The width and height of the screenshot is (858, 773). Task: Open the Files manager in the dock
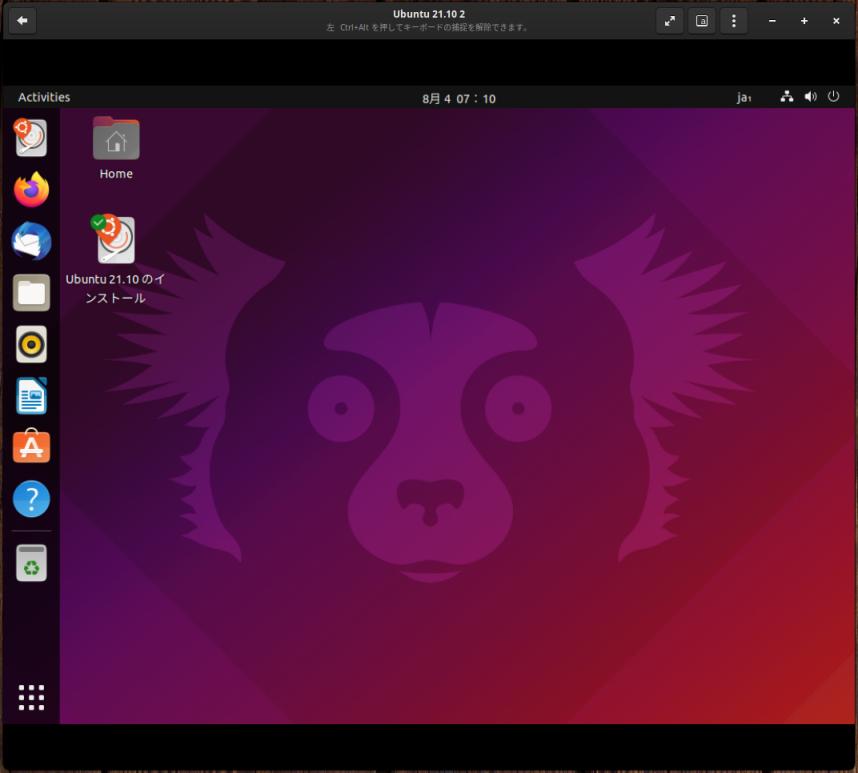pos(31,293)
